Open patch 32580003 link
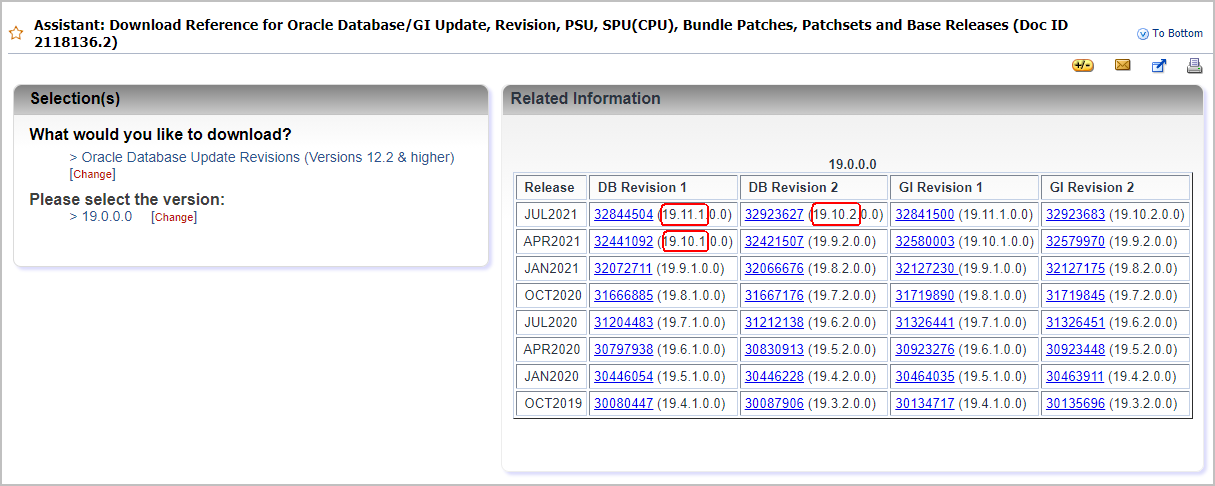 point(925,241)
